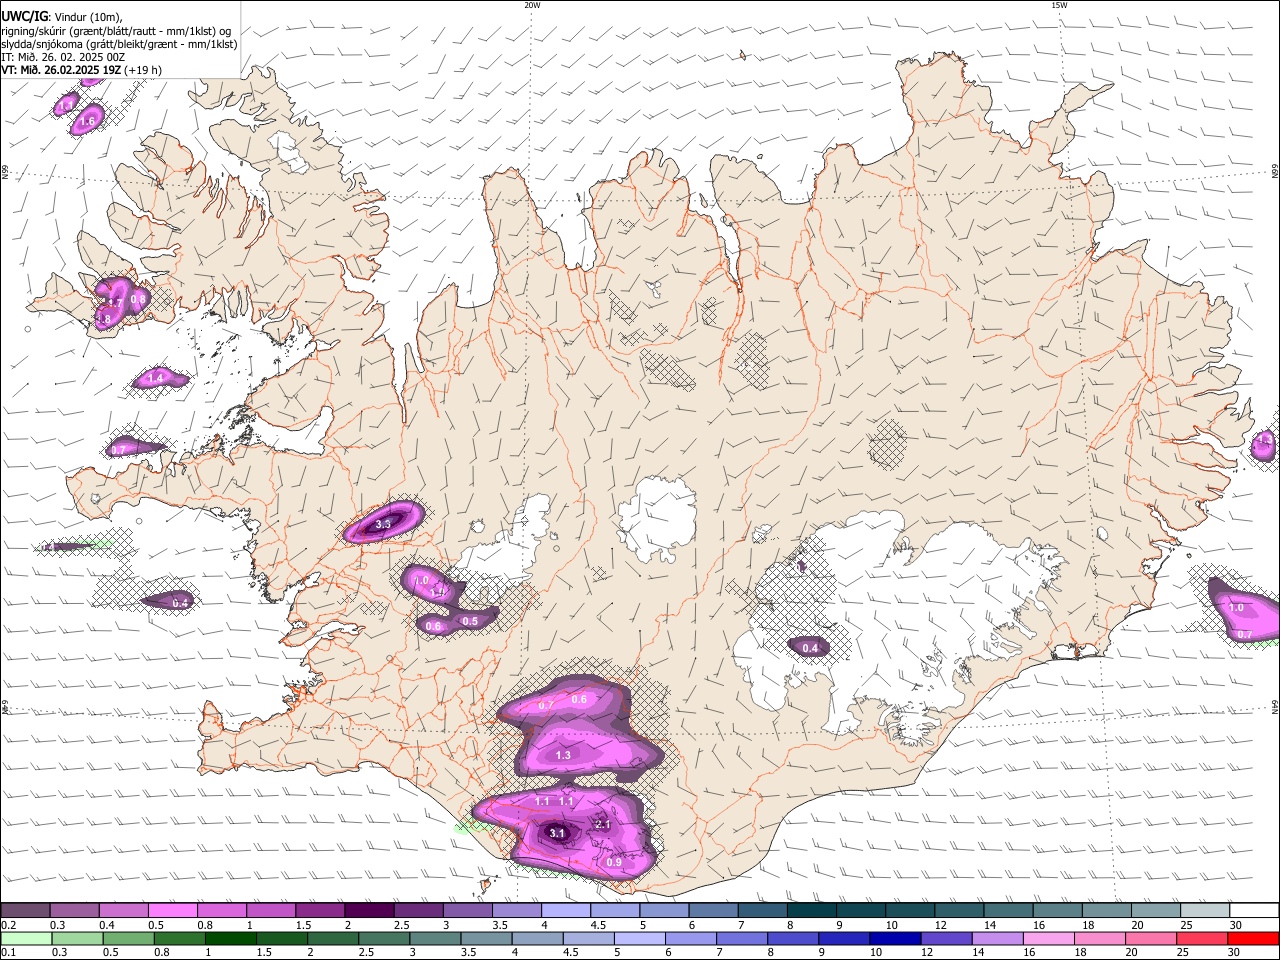Click lower legend deep blue swatch labeled 10
The height and width of the screenshot is (960, 1280).
point(895,939)
